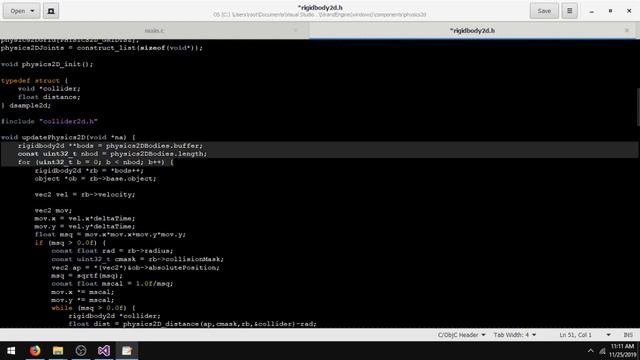Click the line 'void physics2D_init();'
This screenshot has height=360, width=640.
(x=47, y=64)
